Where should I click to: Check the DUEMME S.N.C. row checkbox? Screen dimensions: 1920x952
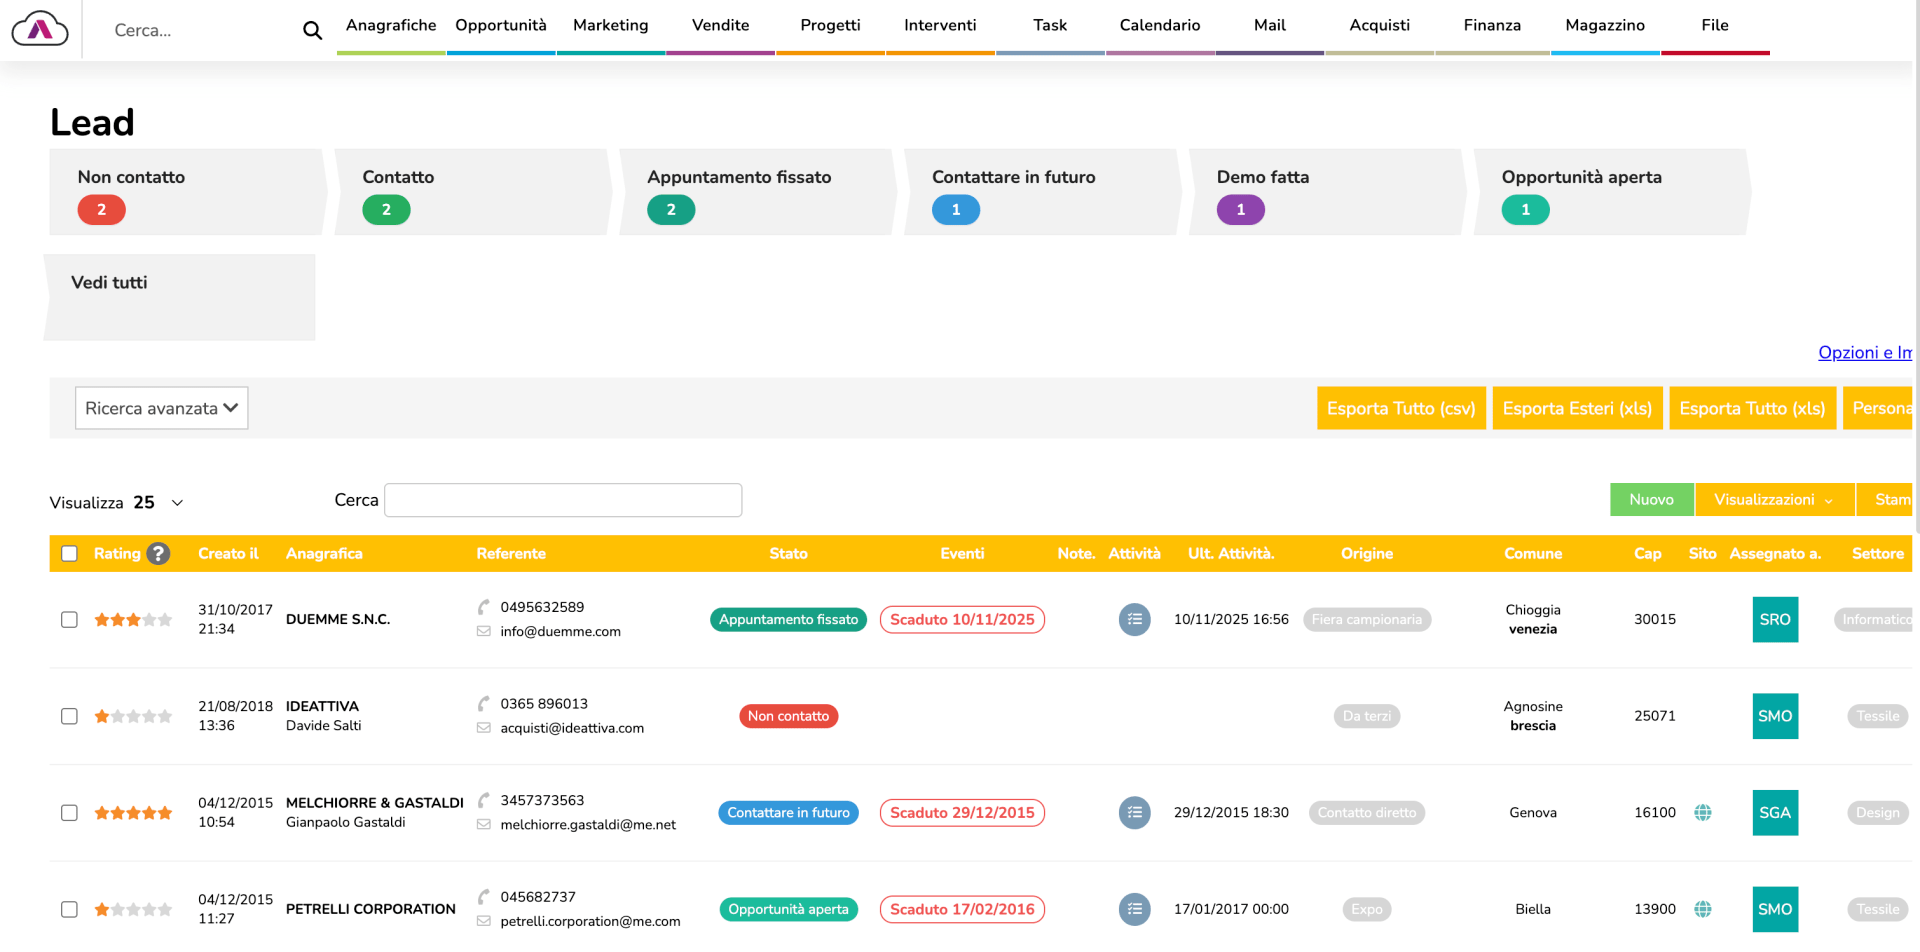tap(69, 620)
